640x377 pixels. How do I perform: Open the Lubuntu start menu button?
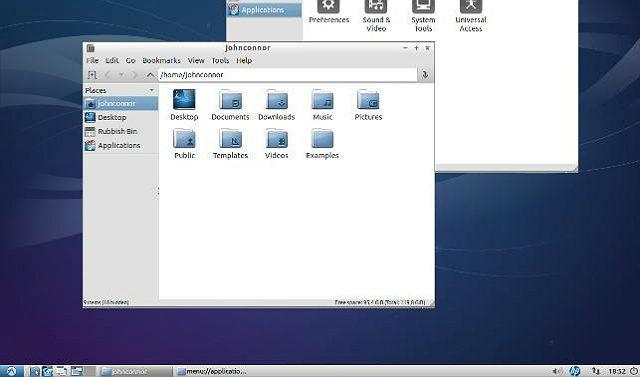pyautogui.click(x=11, y=371)
